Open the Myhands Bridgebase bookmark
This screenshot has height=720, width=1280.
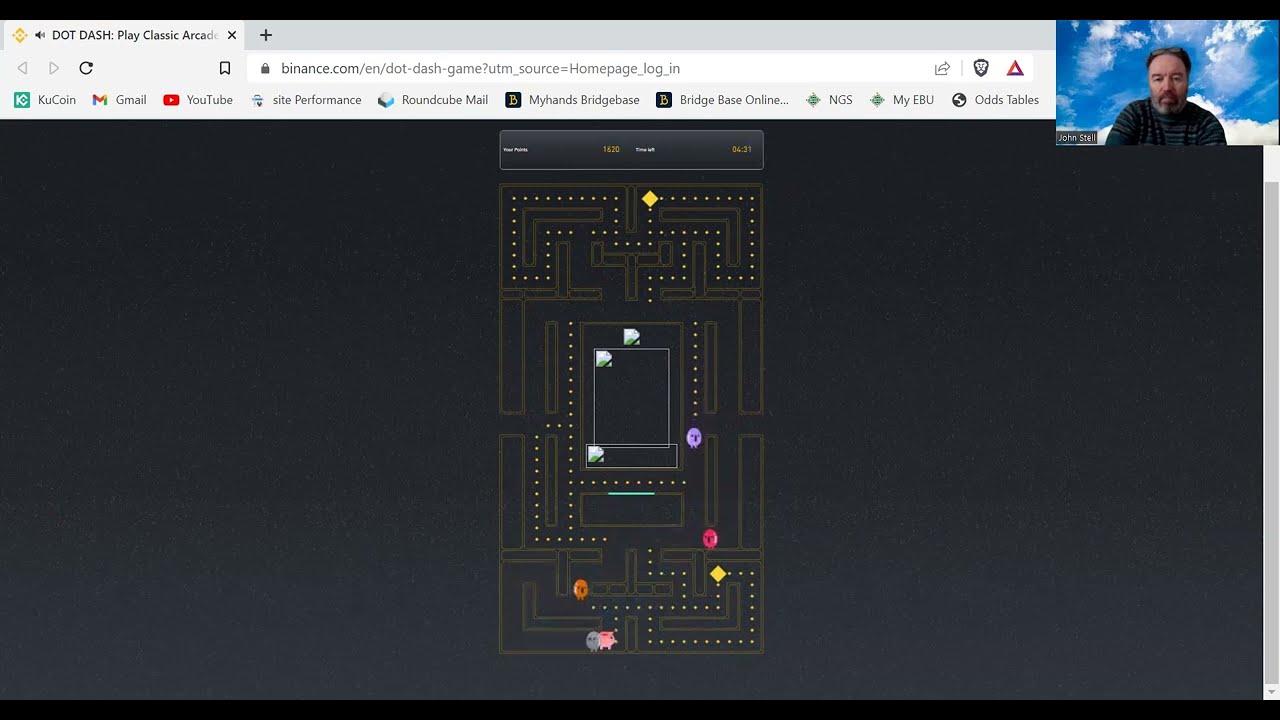pyautogui.click(x=572, y=100)
